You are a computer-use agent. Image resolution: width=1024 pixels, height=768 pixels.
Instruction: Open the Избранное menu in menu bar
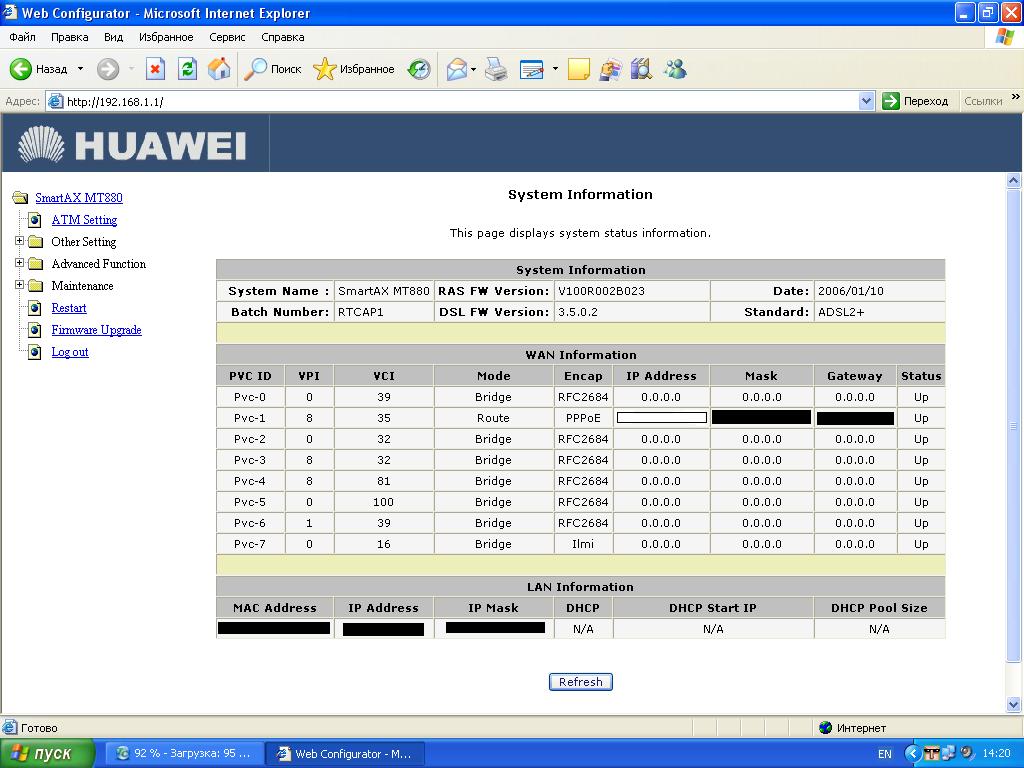(x=166, y=37)
